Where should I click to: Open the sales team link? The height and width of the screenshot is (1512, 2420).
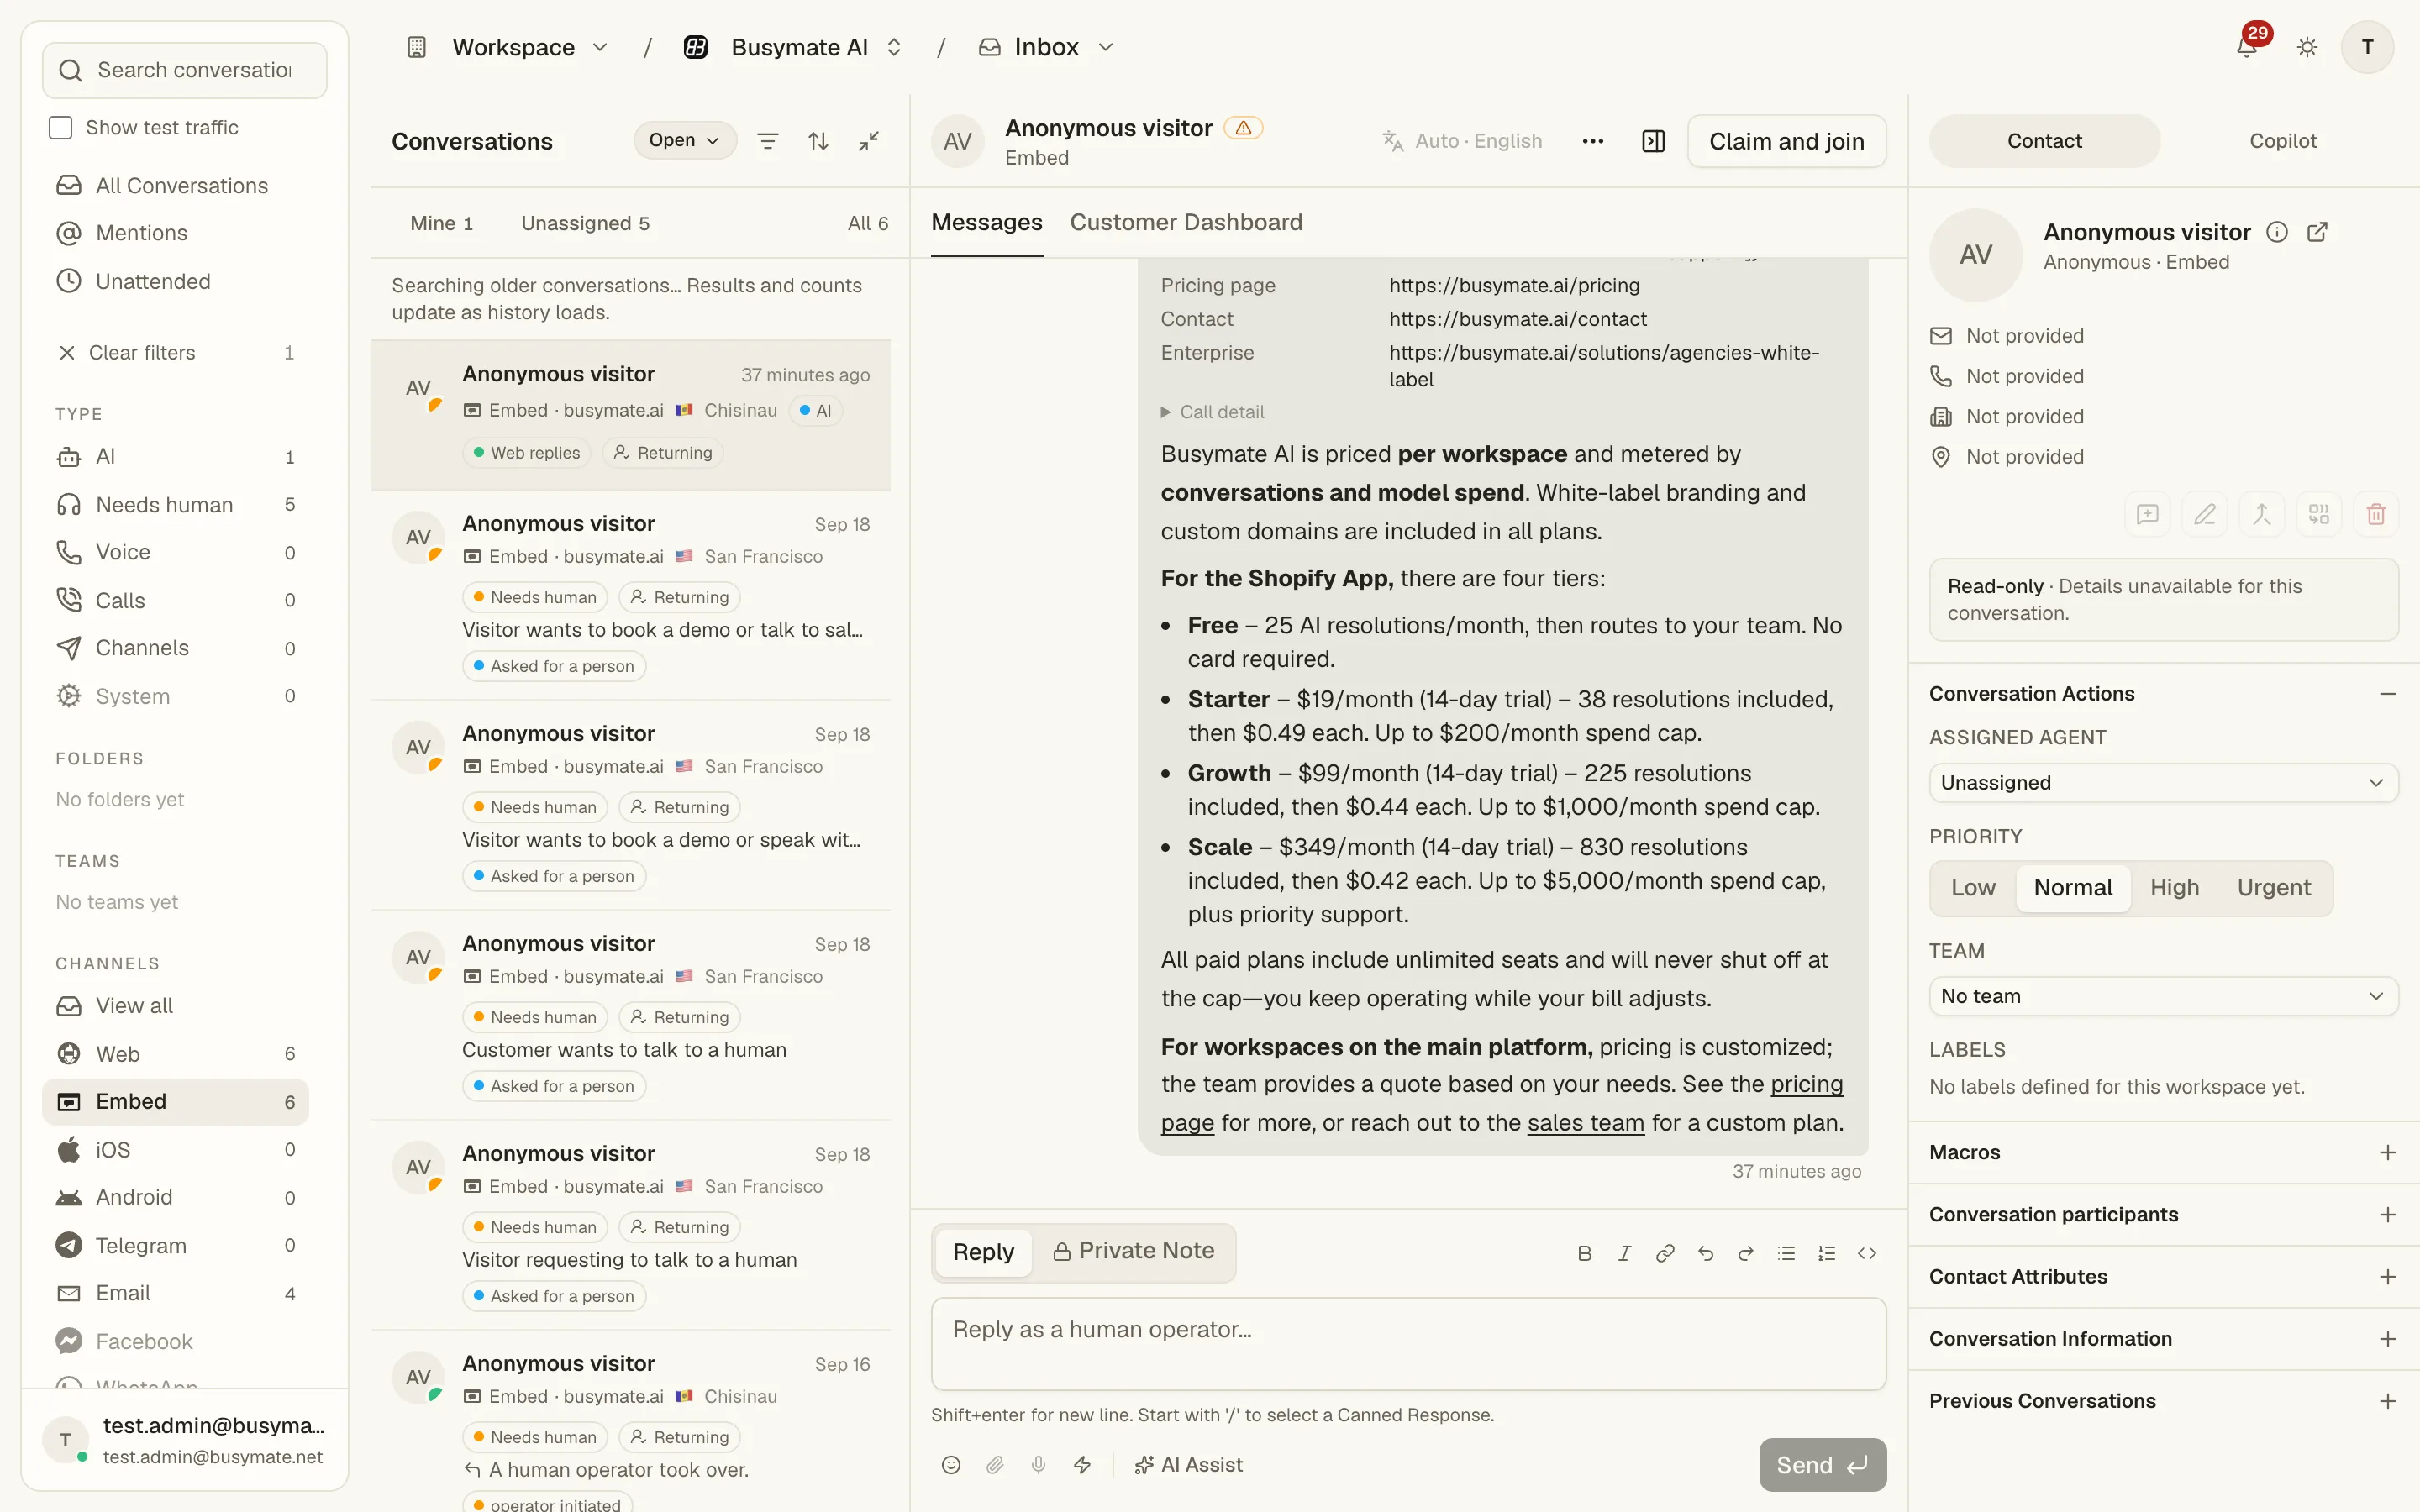tap(1585, 1122)
